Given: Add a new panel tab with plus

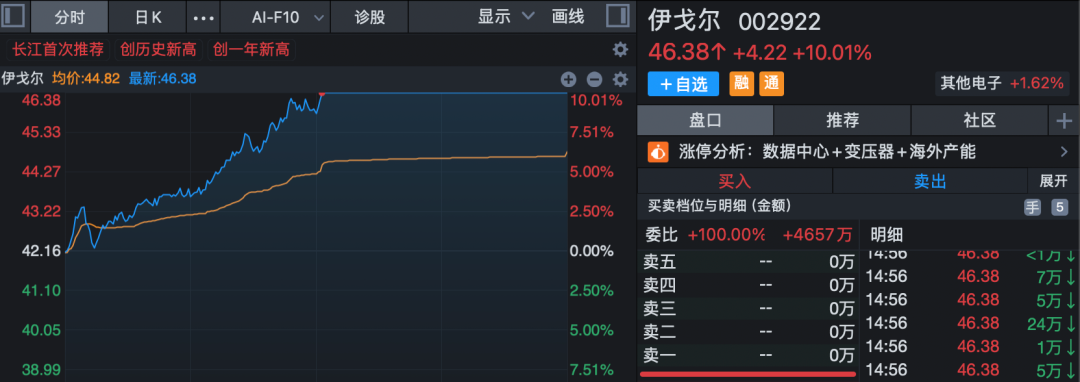Looking at the screenshot, I should click(1063, 121).
